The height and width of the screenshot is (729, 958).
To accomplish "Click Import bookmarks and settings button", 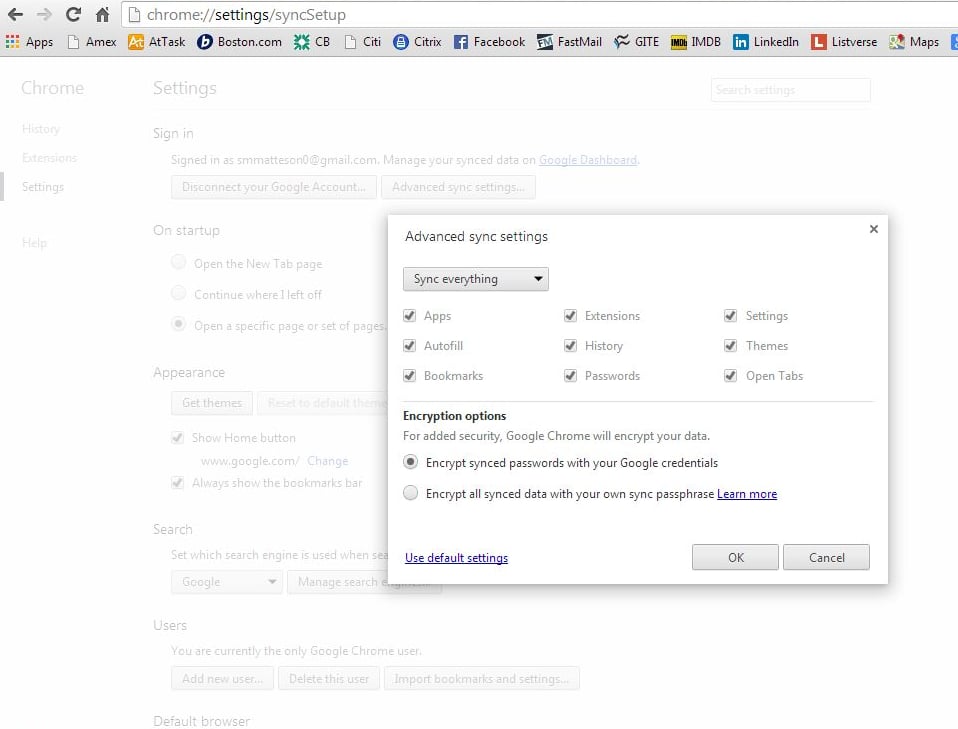I will [x=481, y=678].
